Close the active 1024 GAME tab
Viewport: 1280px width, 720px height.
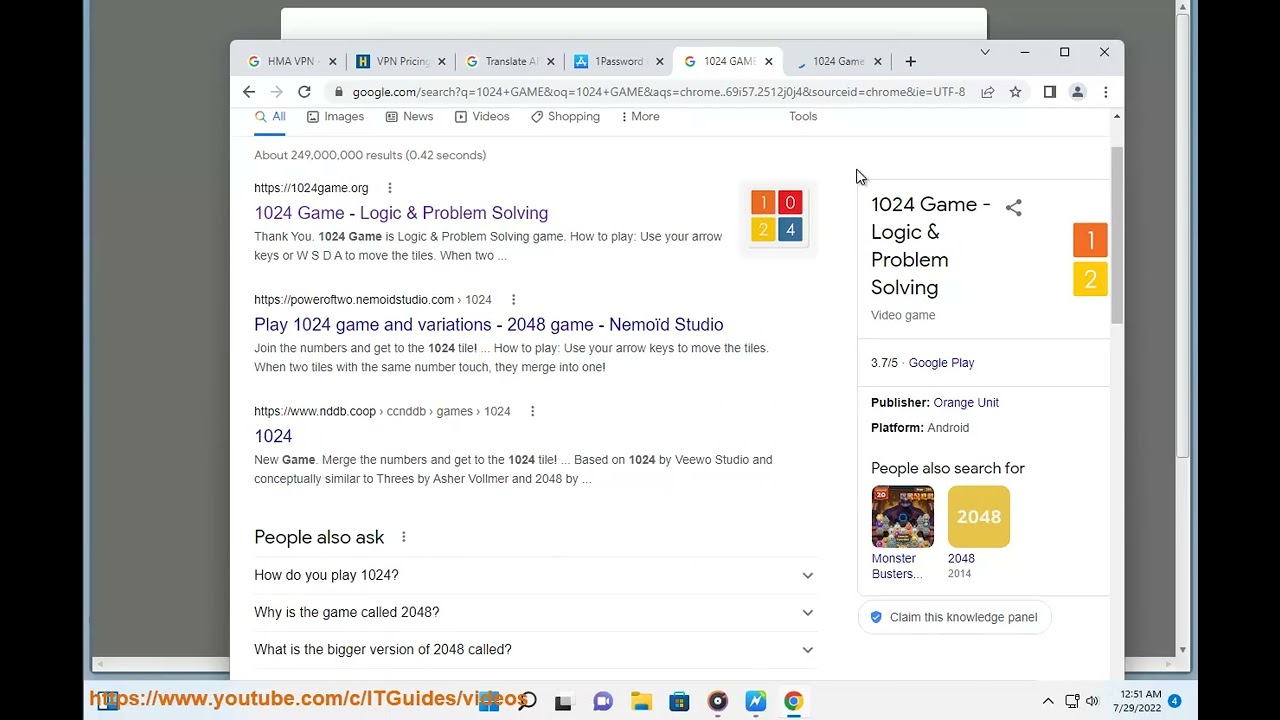(769, 61)
